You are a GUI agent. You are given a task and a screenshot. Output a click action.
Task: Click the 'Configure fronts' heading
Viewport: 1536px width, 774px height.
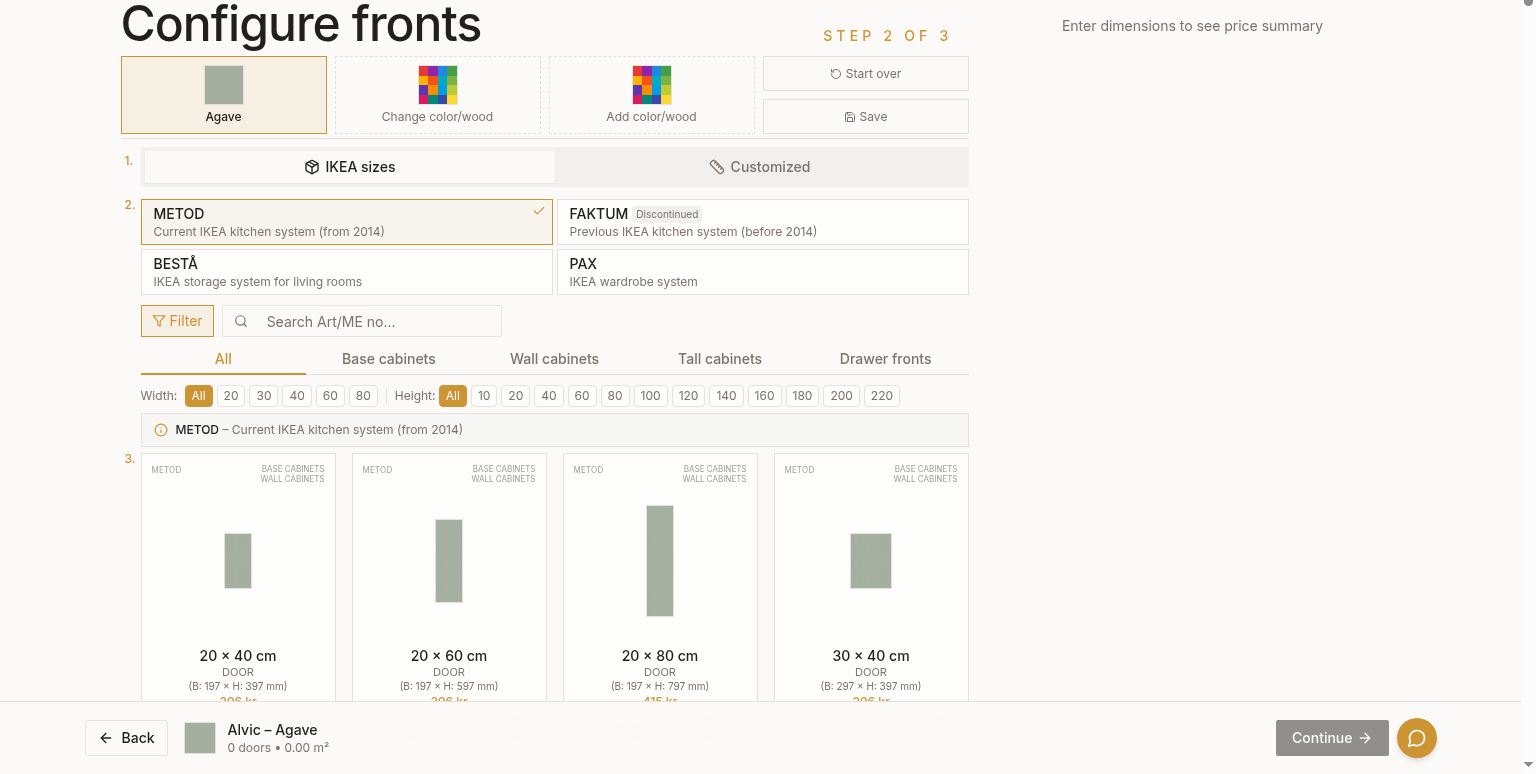coord(301,24)
